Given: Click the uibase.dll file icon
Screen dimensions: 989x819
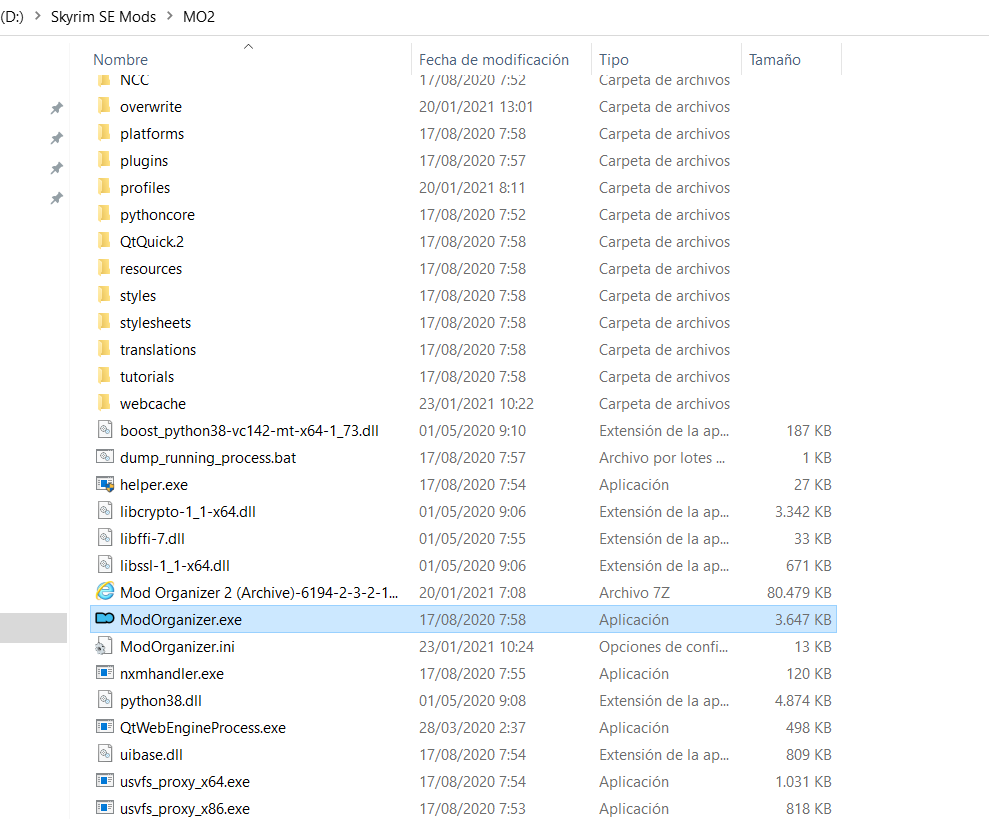Looking at the screenshot, I should pos(105,753).
